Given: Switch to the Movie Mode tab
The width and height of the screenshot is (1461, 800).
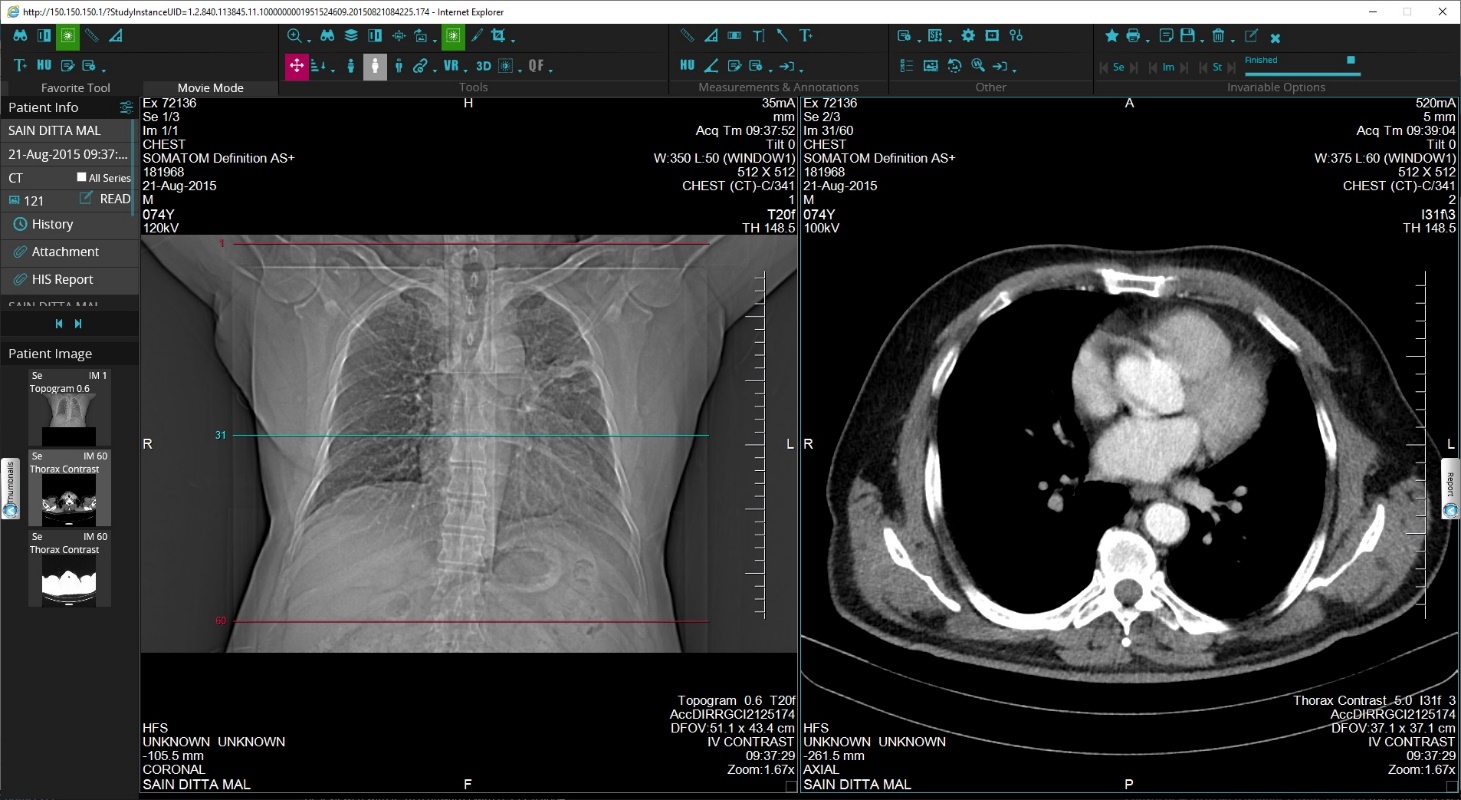Looking at the screenshot, I should [x=211, y=88].
